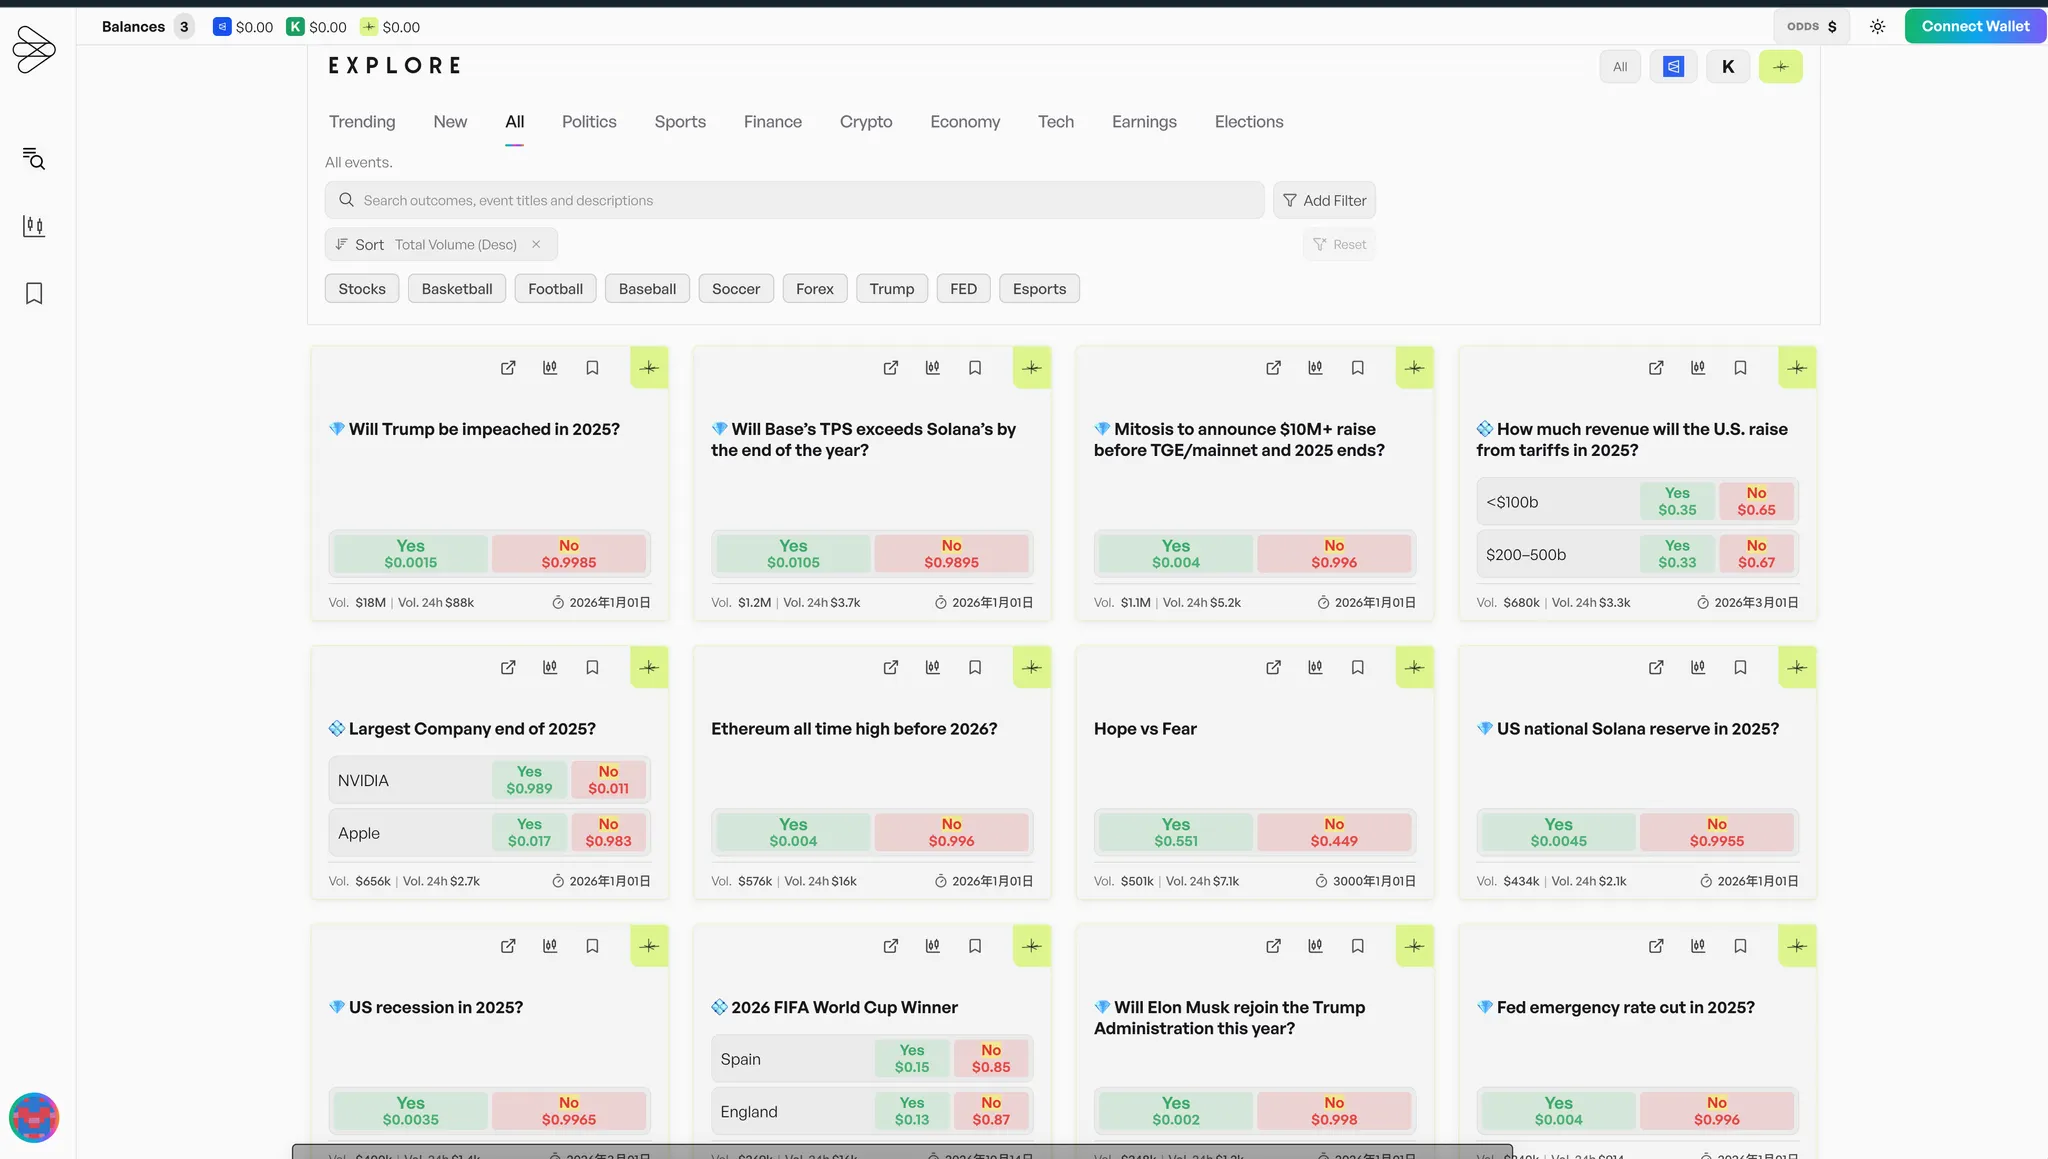Image resolution: width=2048 pixels, height=1159 pixels.
Task: Open the Sort Total Volume (Desc) selector
Action: click(430, 245)
